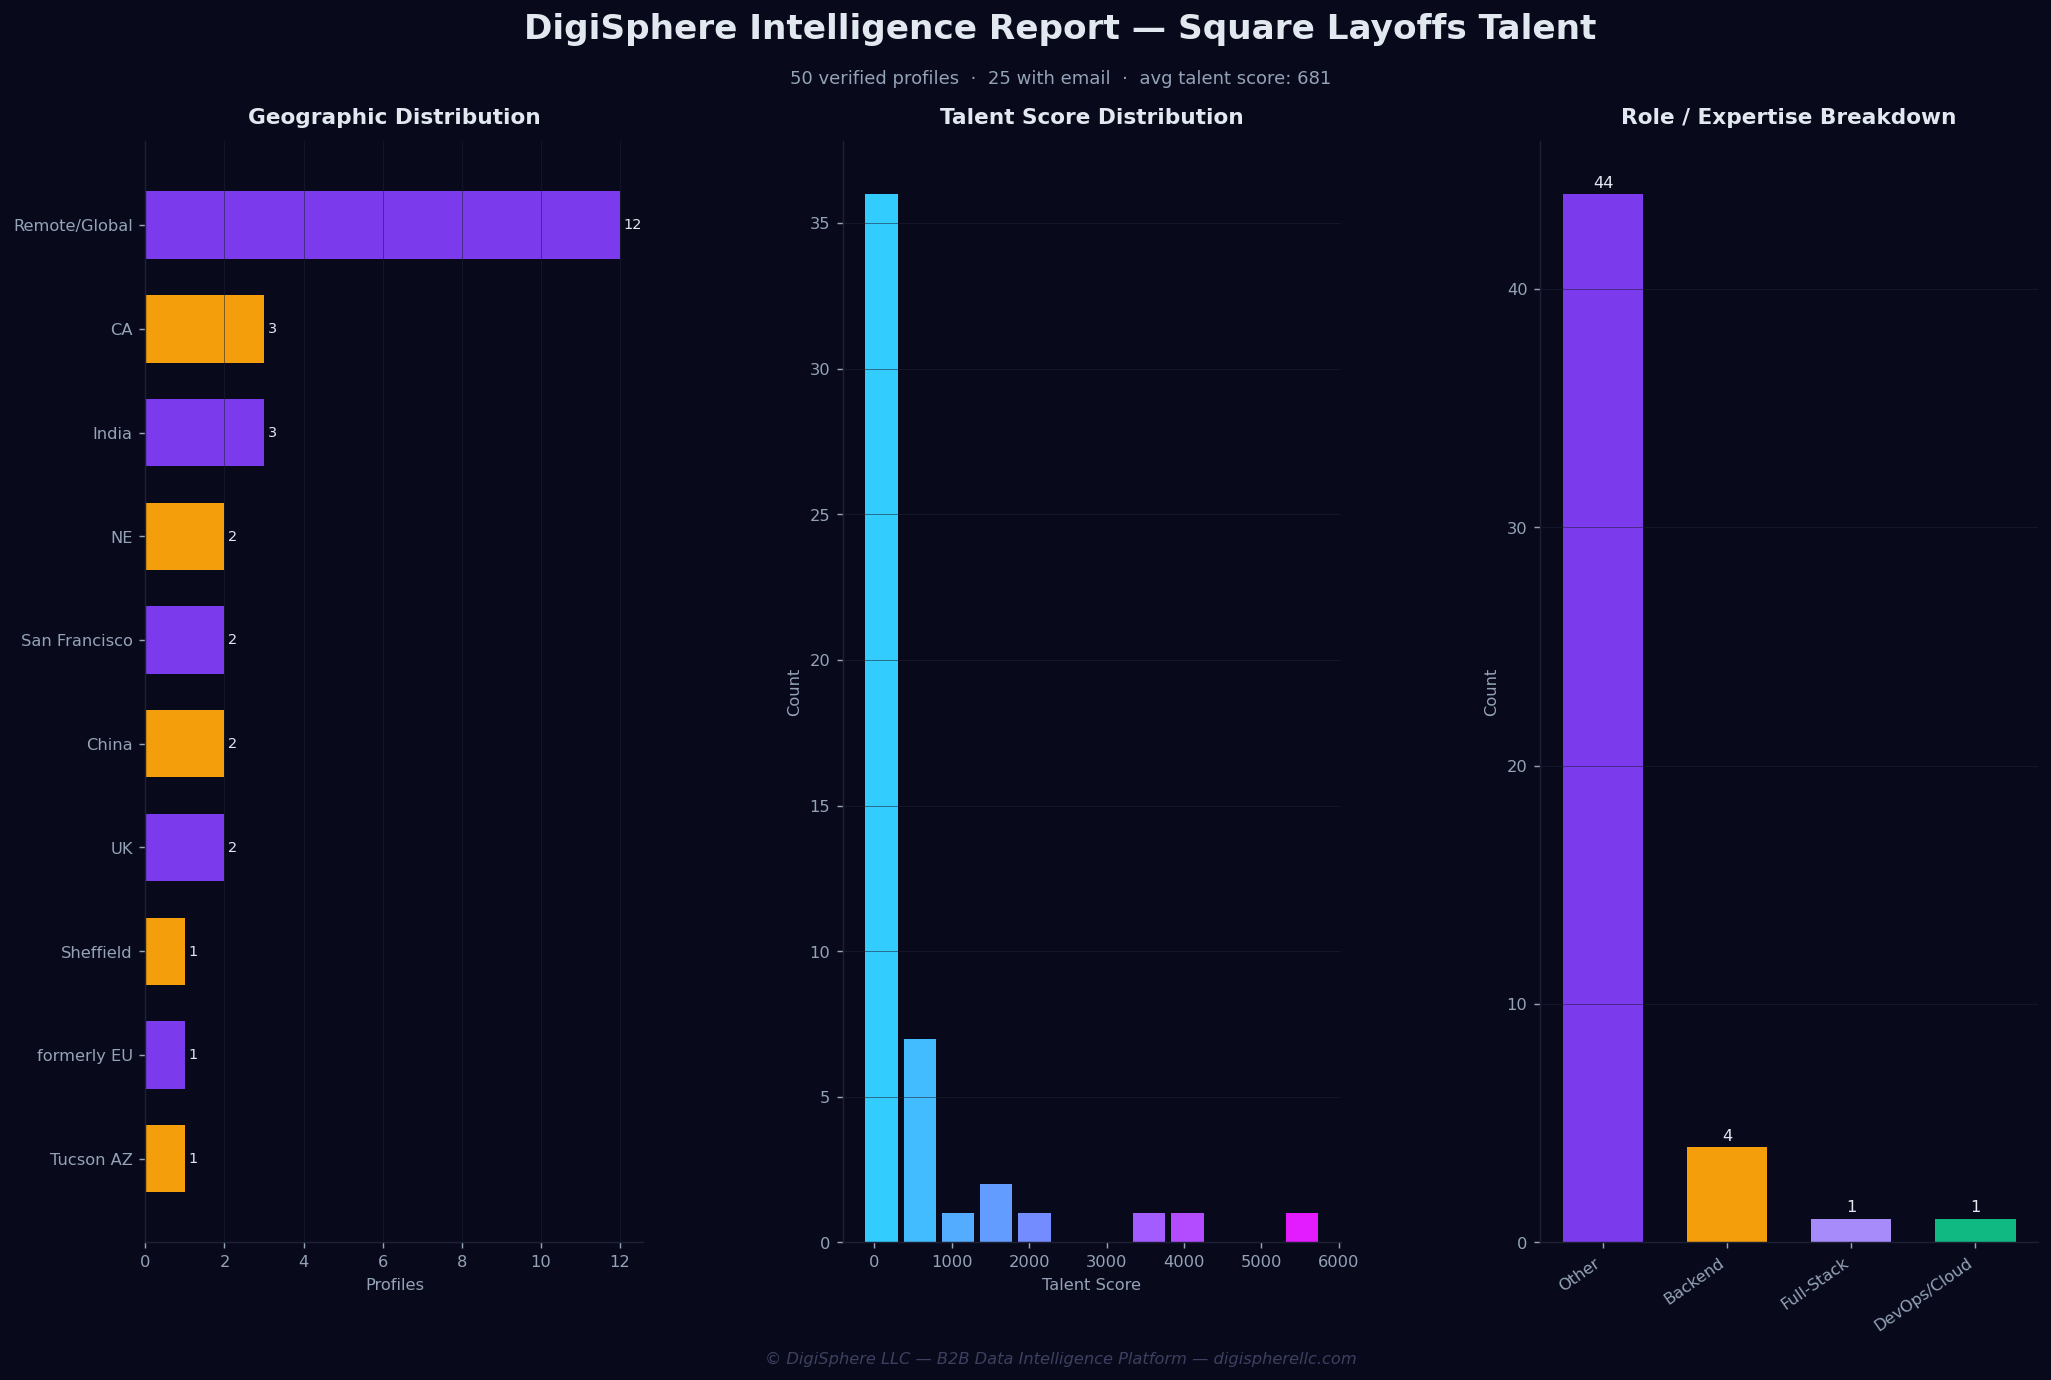
Task: Click the Sheffield label
Action: point(96,953)
